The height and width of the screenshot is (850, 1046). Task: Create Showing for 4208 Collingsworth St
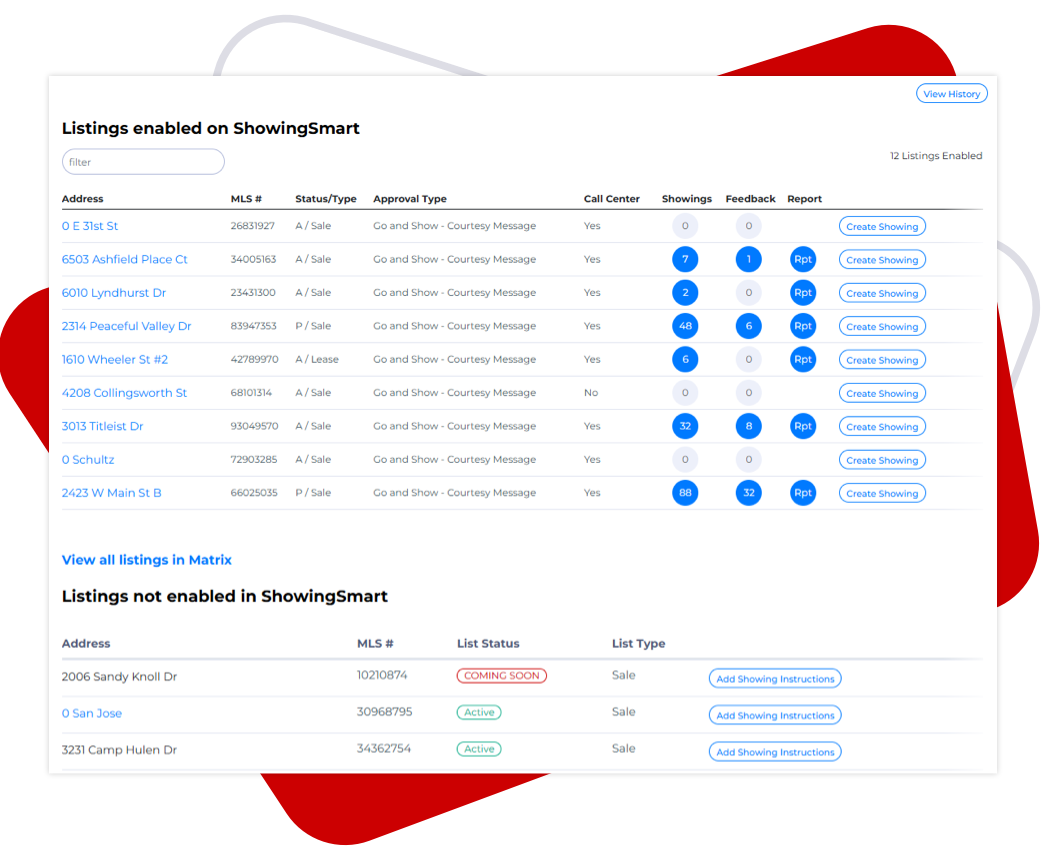point(882,394)
